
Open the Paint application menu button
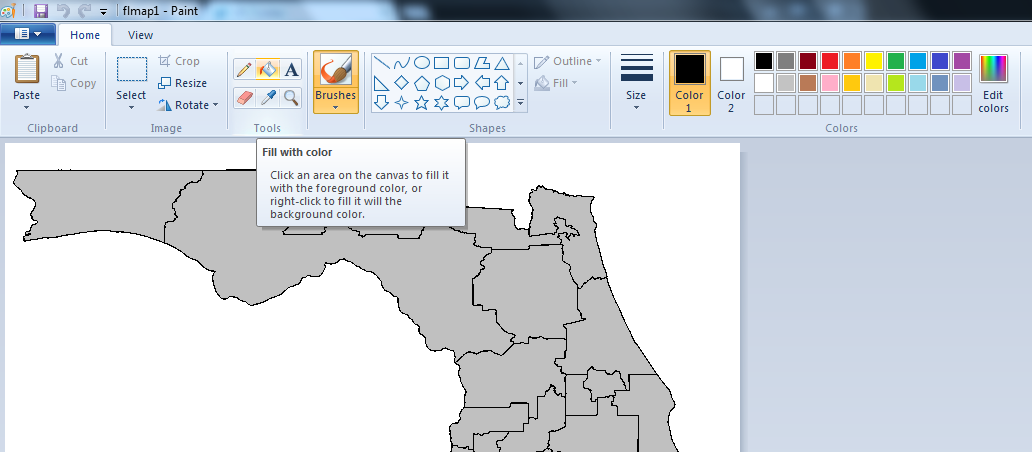28,34
